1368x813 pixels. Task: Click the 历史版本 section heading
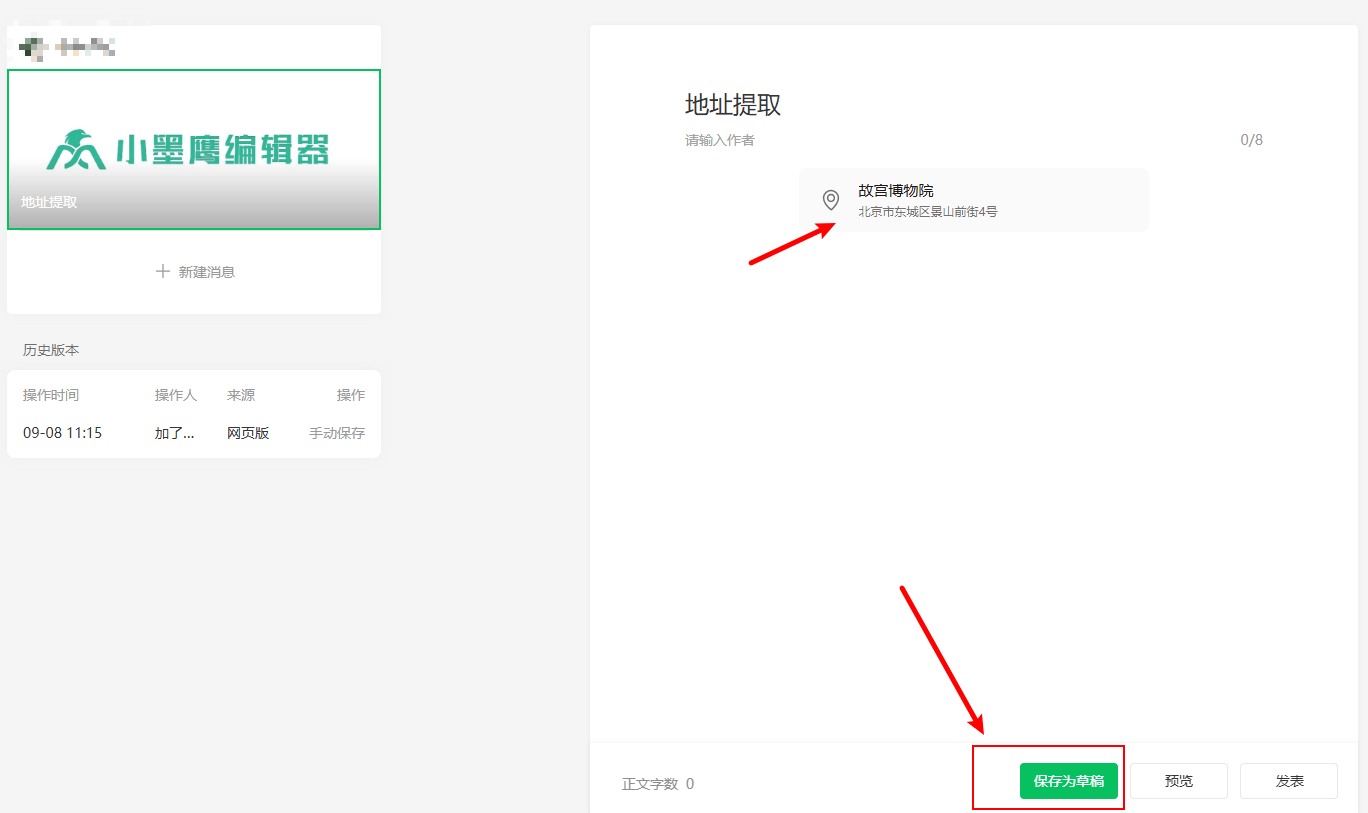pos(51,350)
